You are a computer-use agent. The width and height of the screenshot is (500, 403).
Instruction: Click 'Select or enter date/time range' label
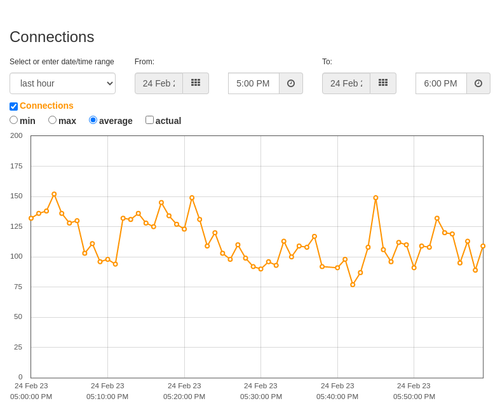tap(62, 62)
